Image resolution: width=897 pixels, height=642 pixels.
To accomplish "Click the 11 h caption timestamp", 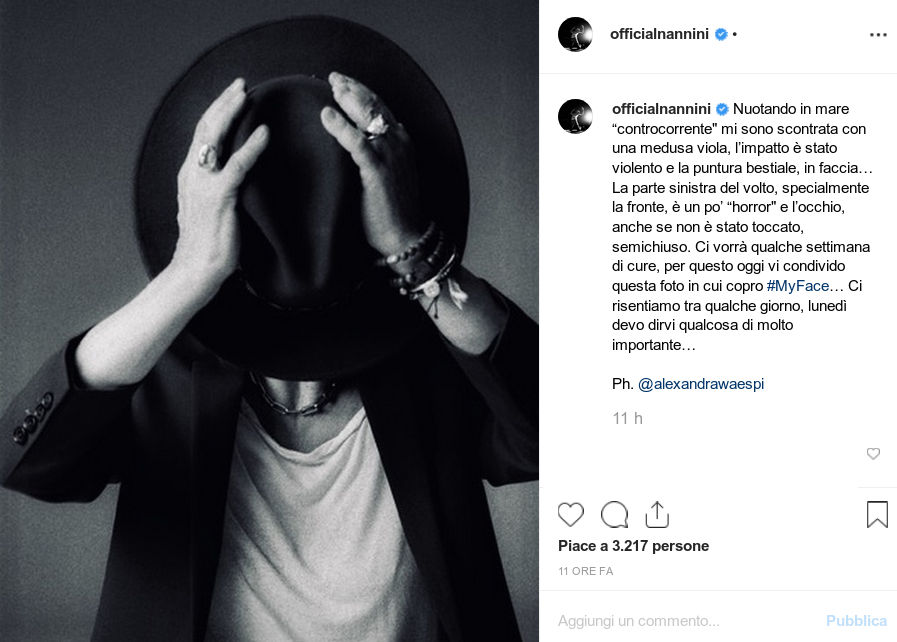I will click(x=628, y=418).
